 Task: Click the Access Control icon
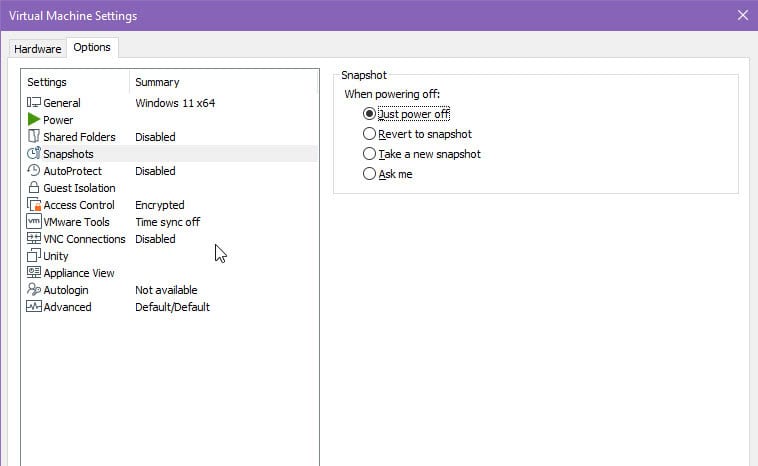pos(34,205)
